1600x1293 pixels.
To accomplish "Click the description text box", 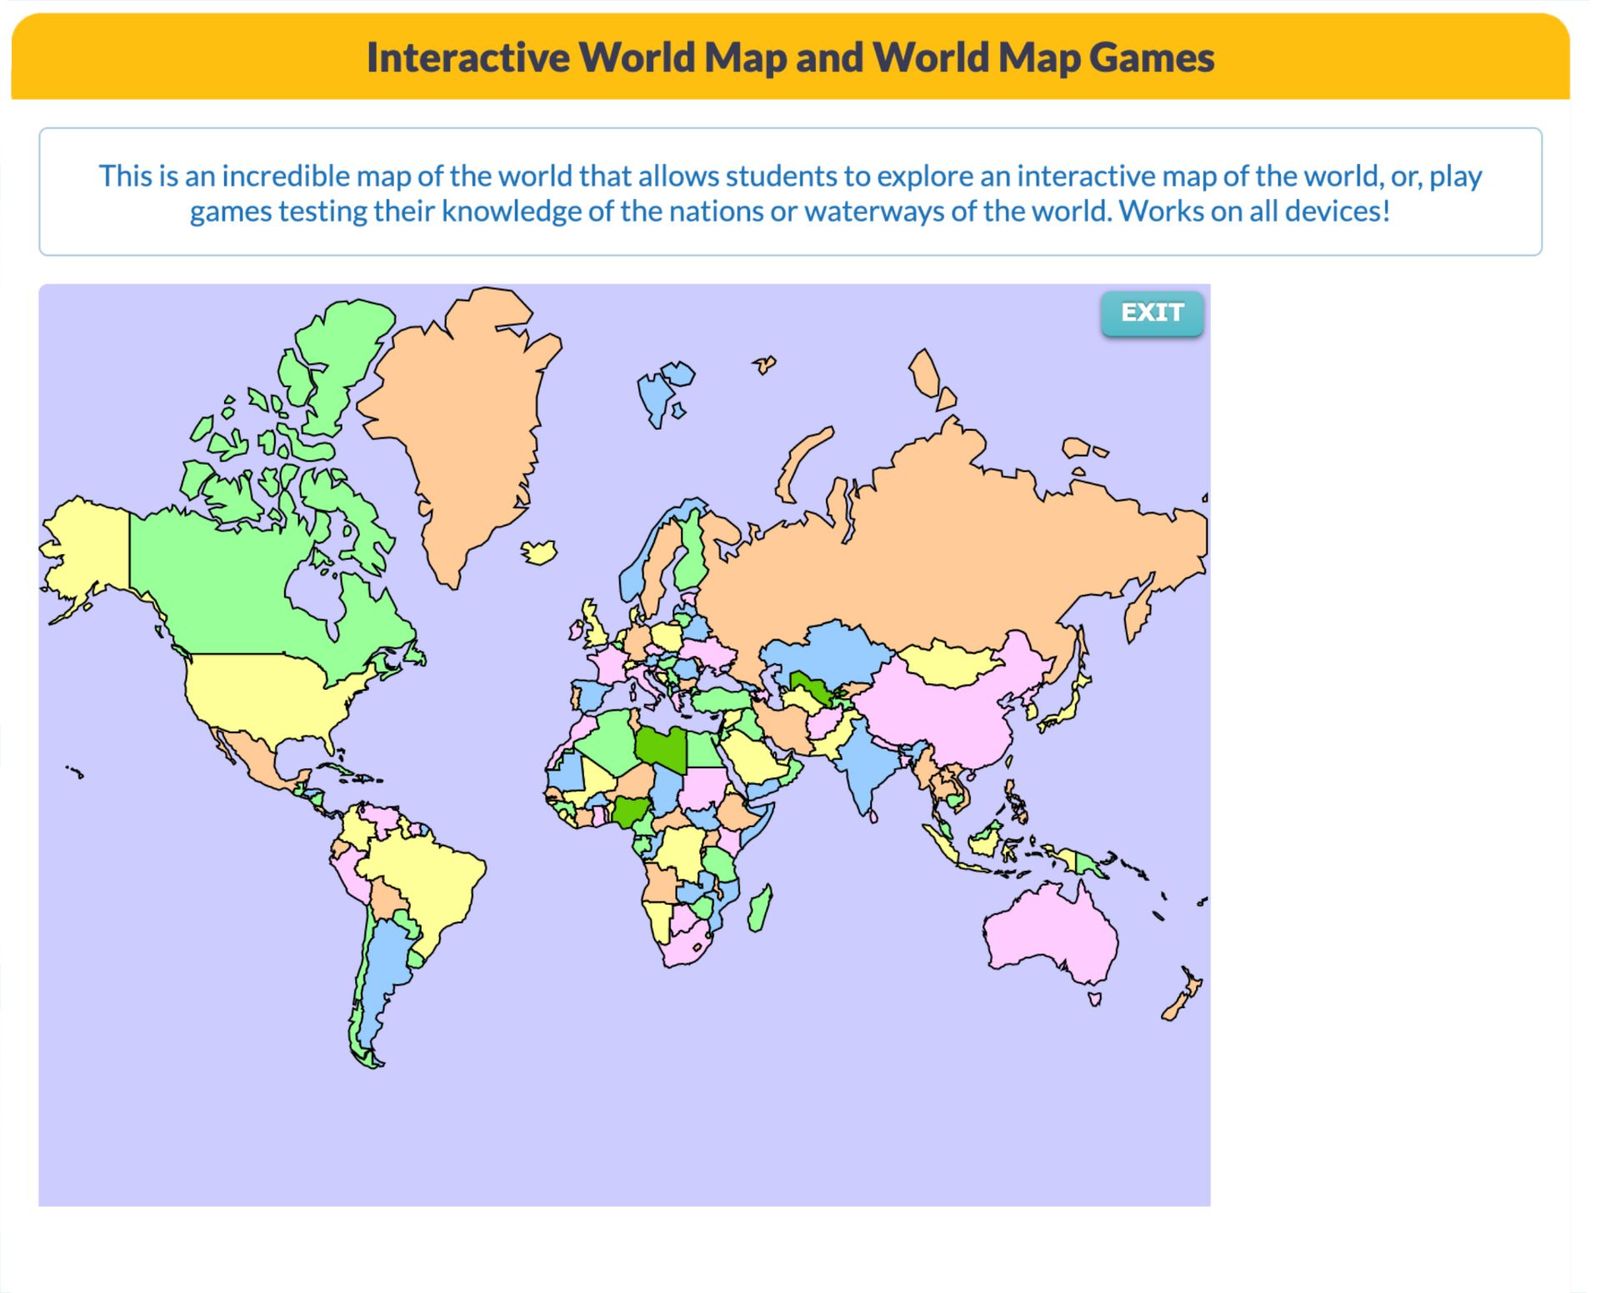I will click(790, 192).
